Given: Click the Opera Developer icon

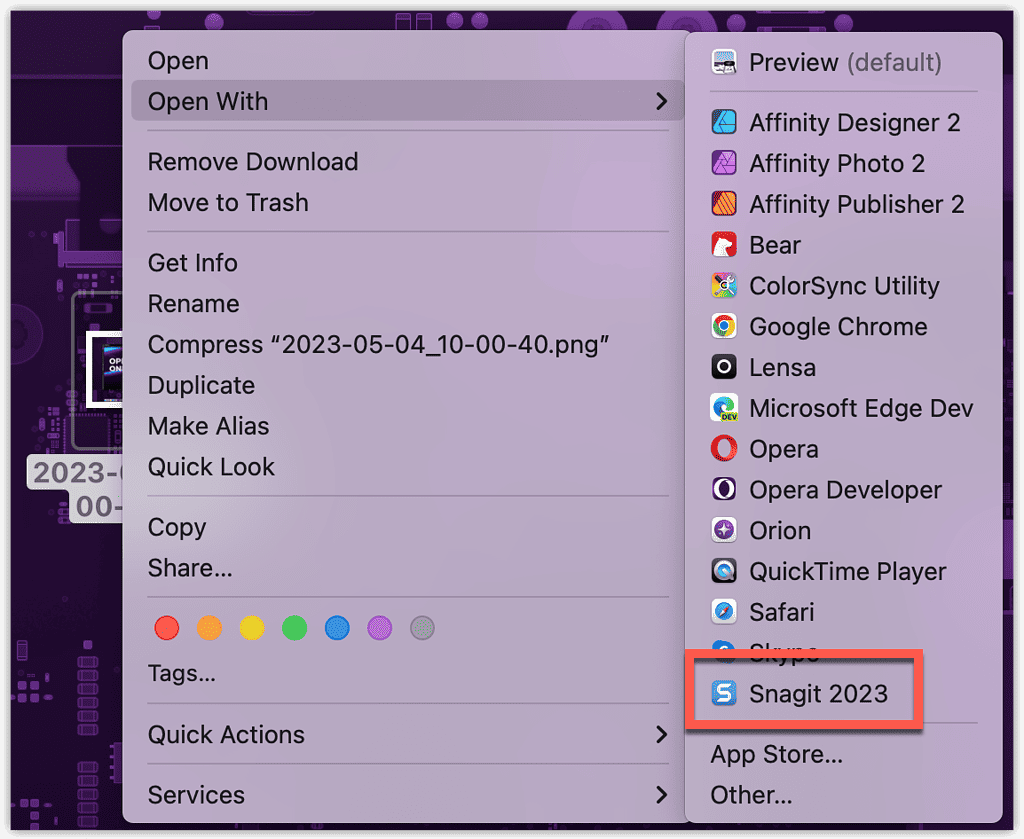Looking at the screenshot, I should pos(724,489).
